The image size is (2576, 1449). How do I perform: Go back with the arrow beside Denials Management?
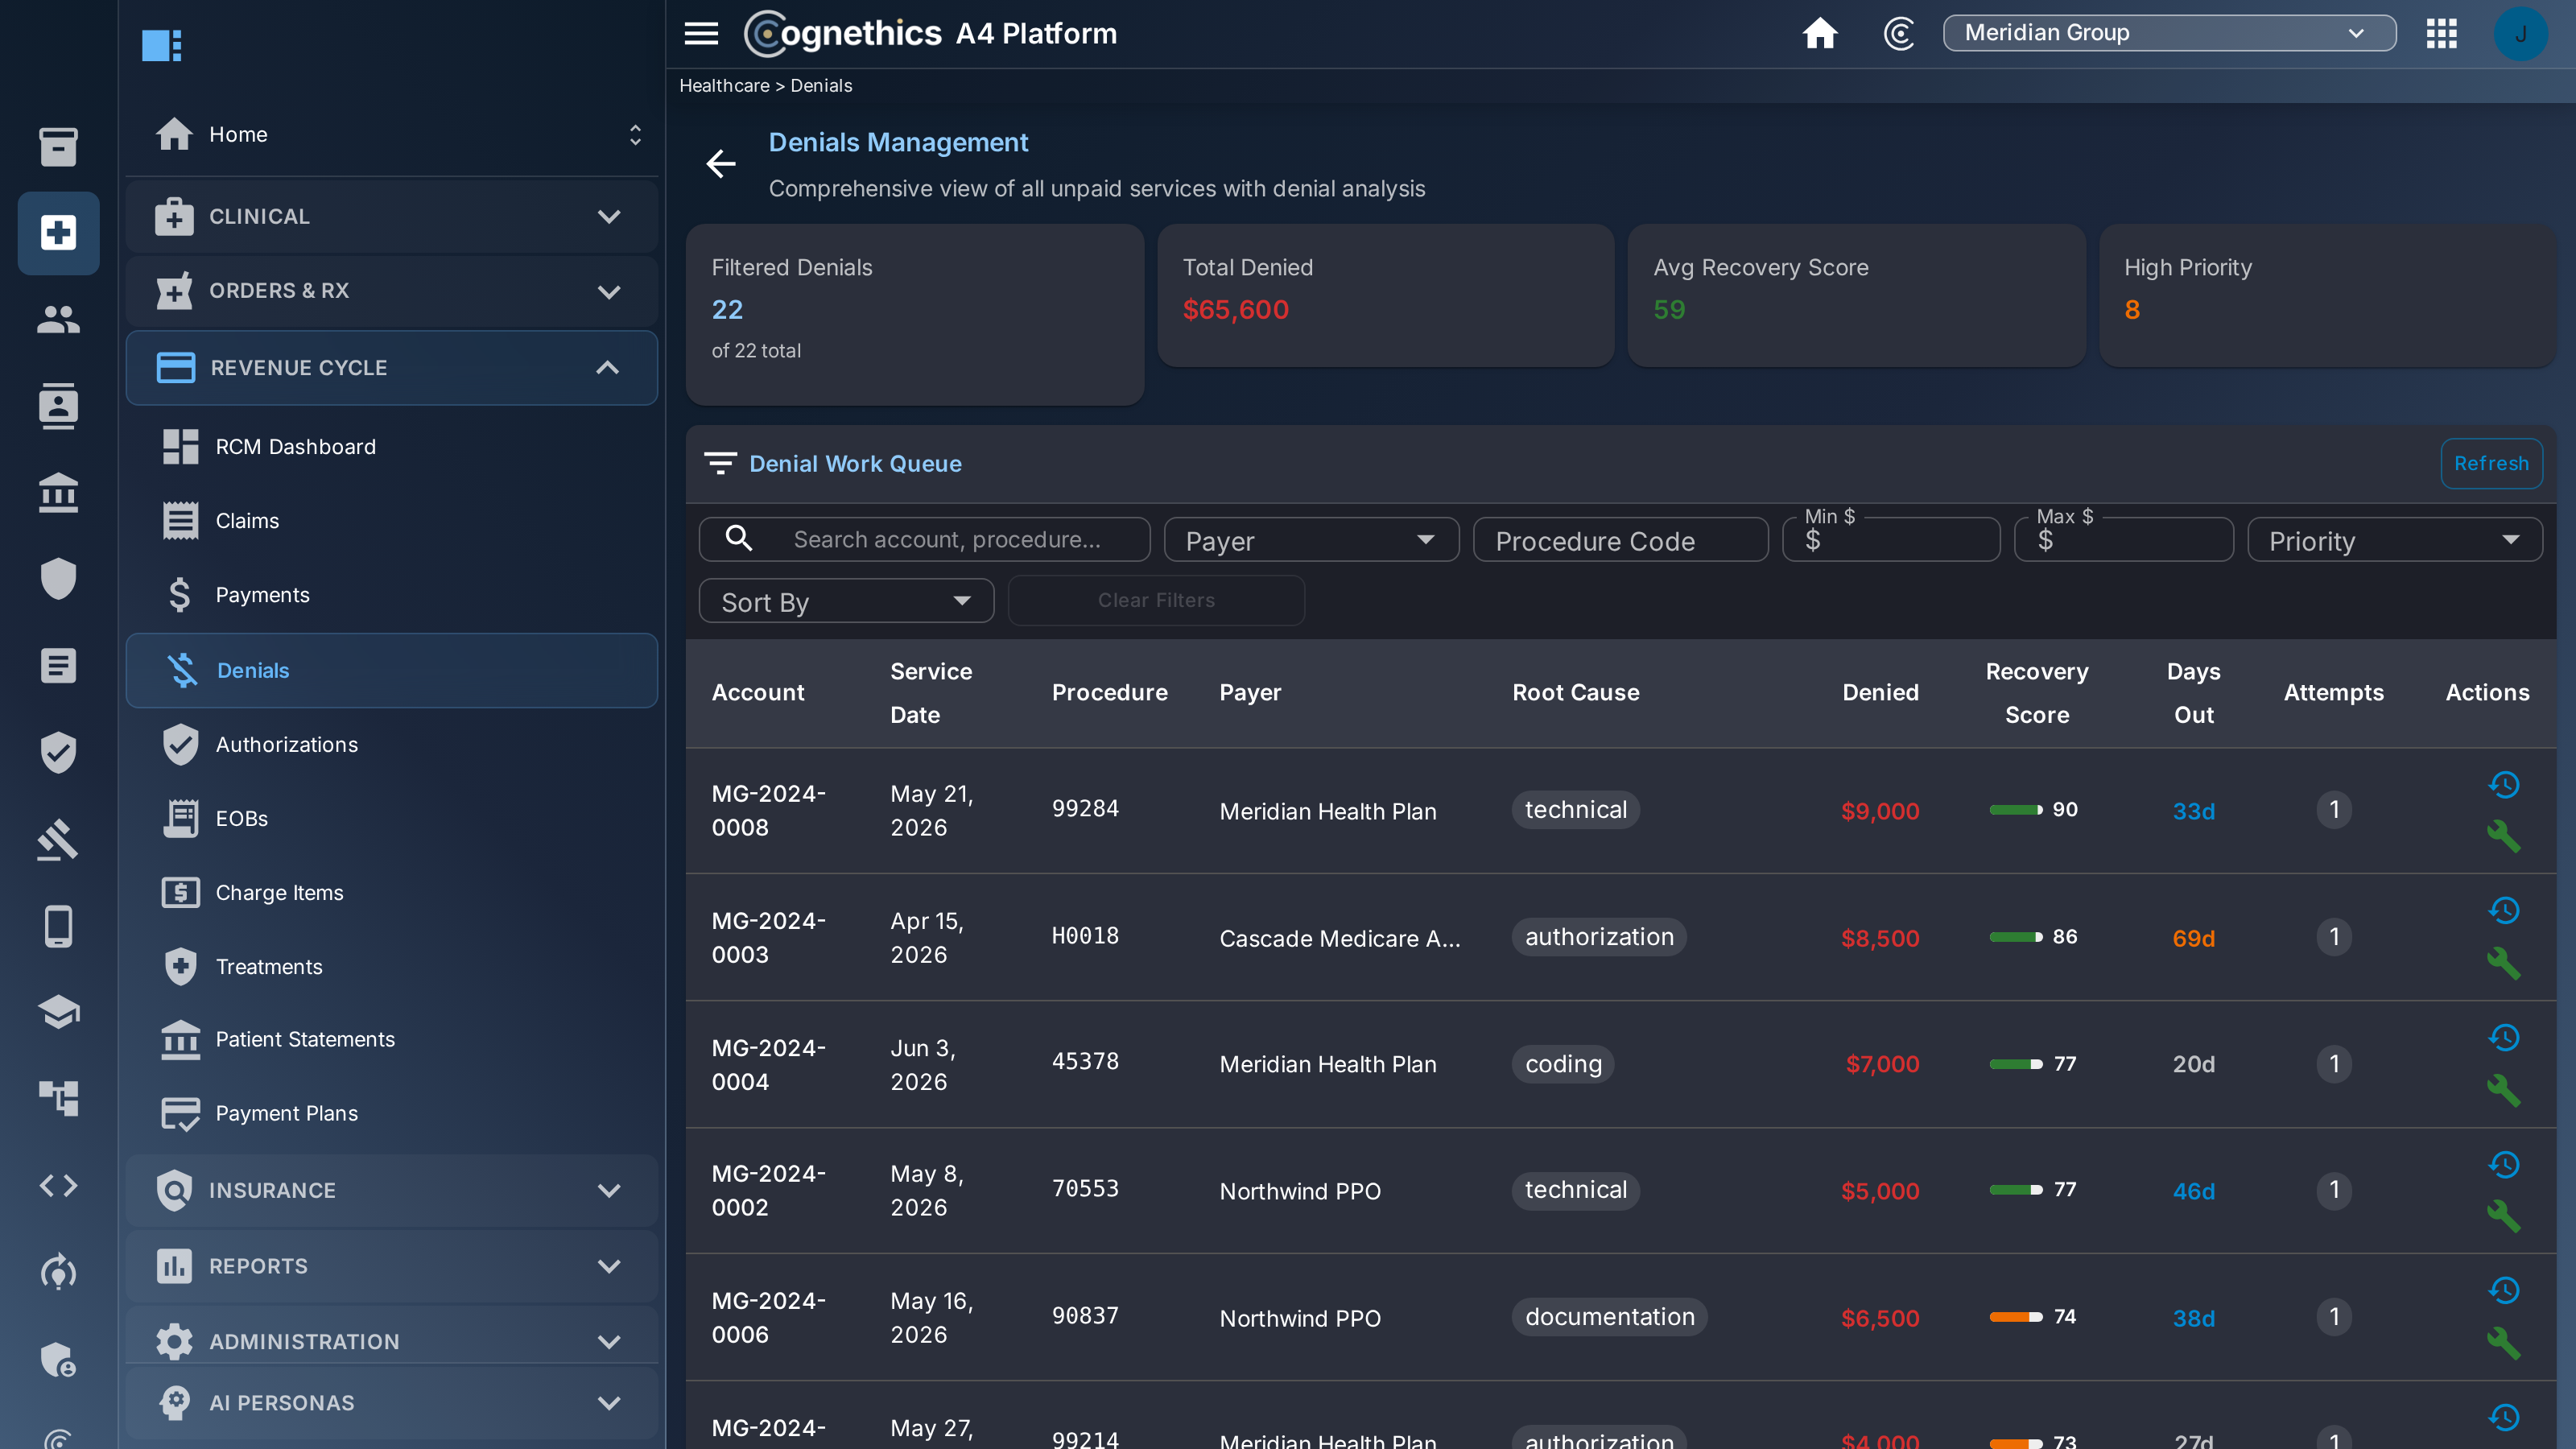(x=720, y=163)
